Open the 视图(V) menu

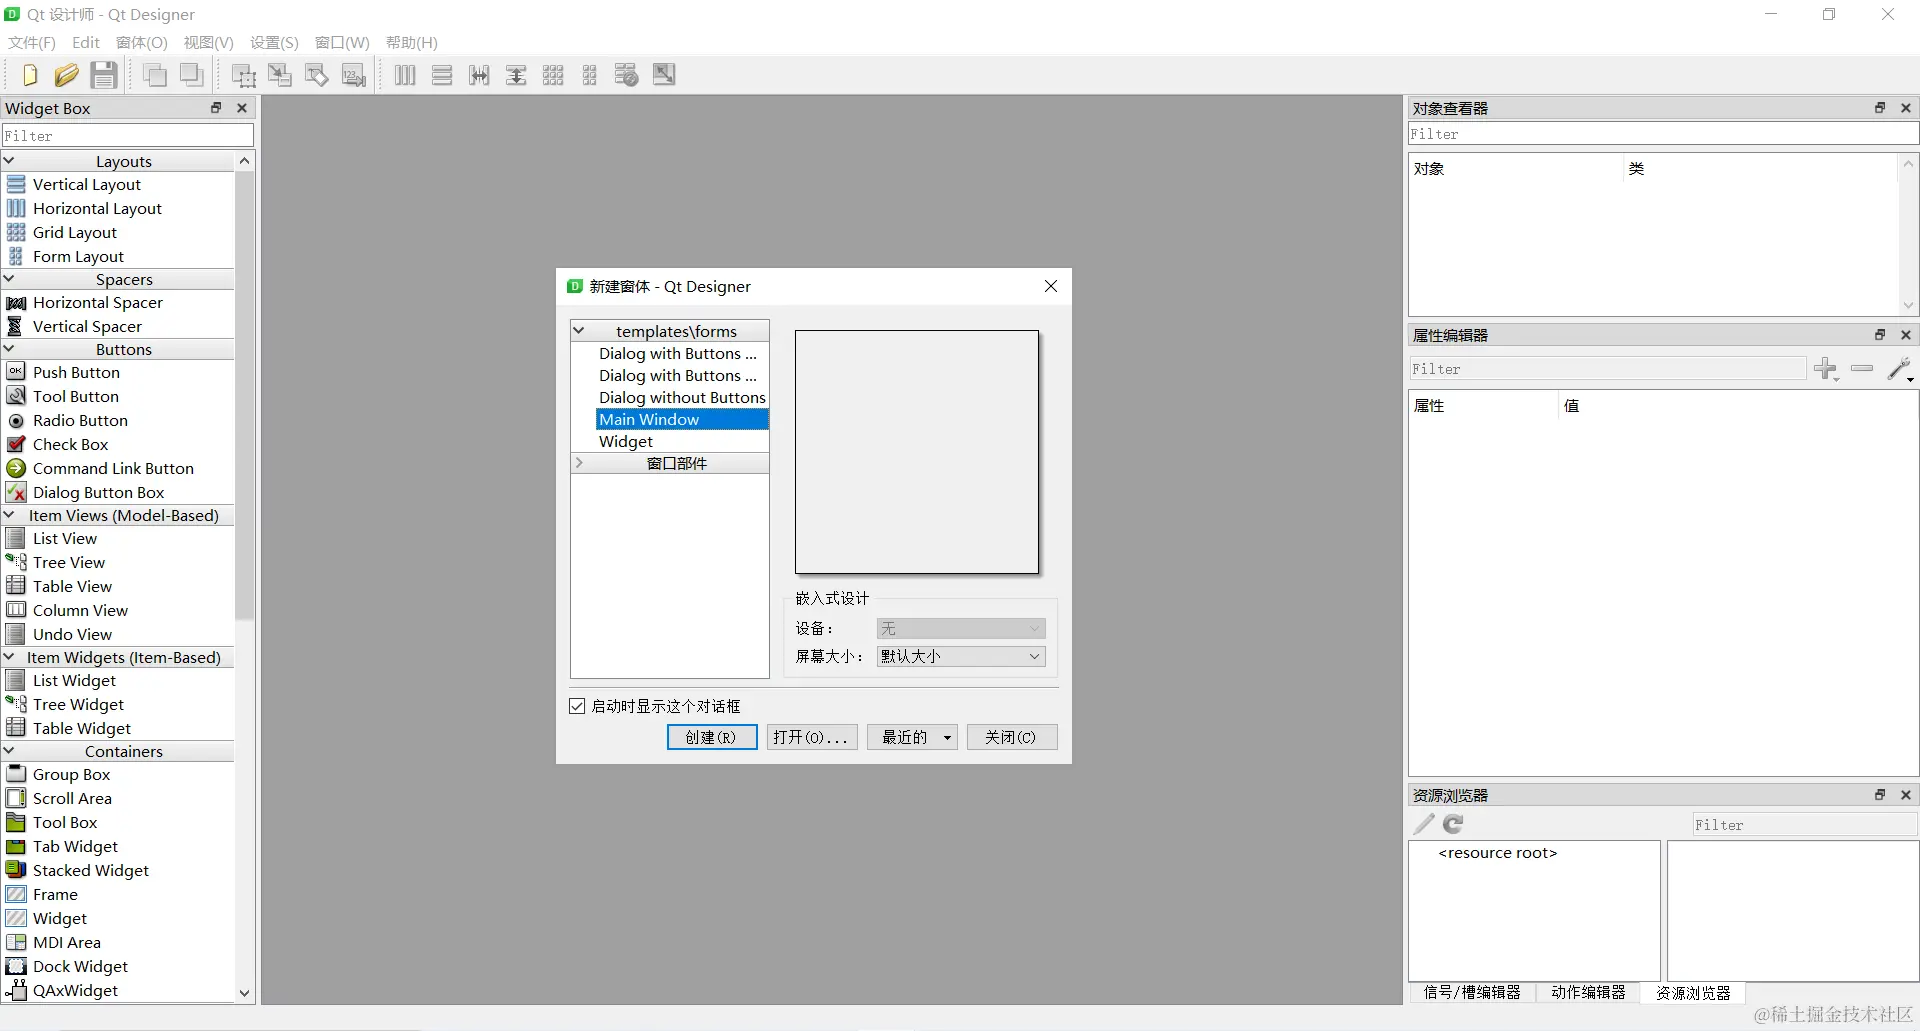208,42
